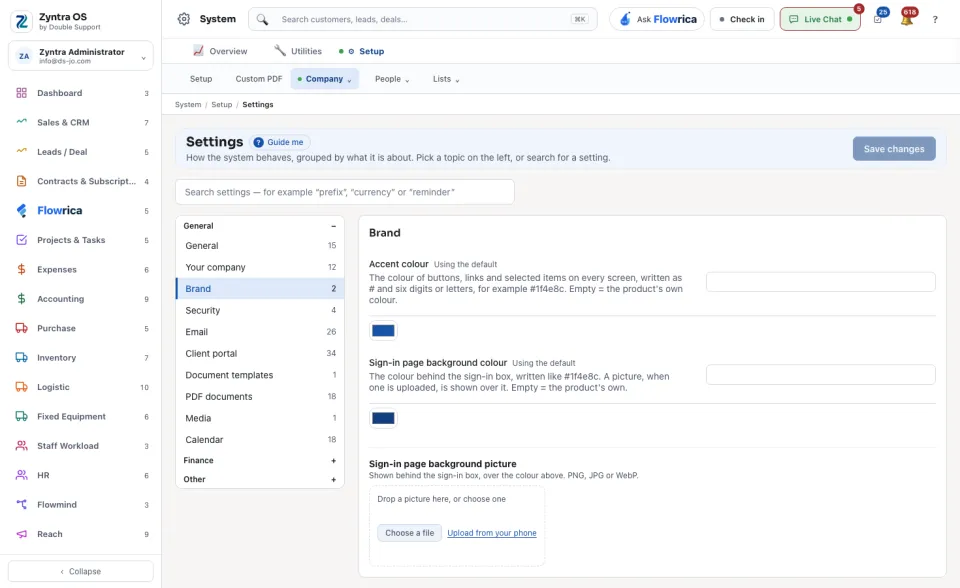This screenshot has width=960, height=588.
Task: Click the magnifier icon in search bar
Action: click(262, 20)
